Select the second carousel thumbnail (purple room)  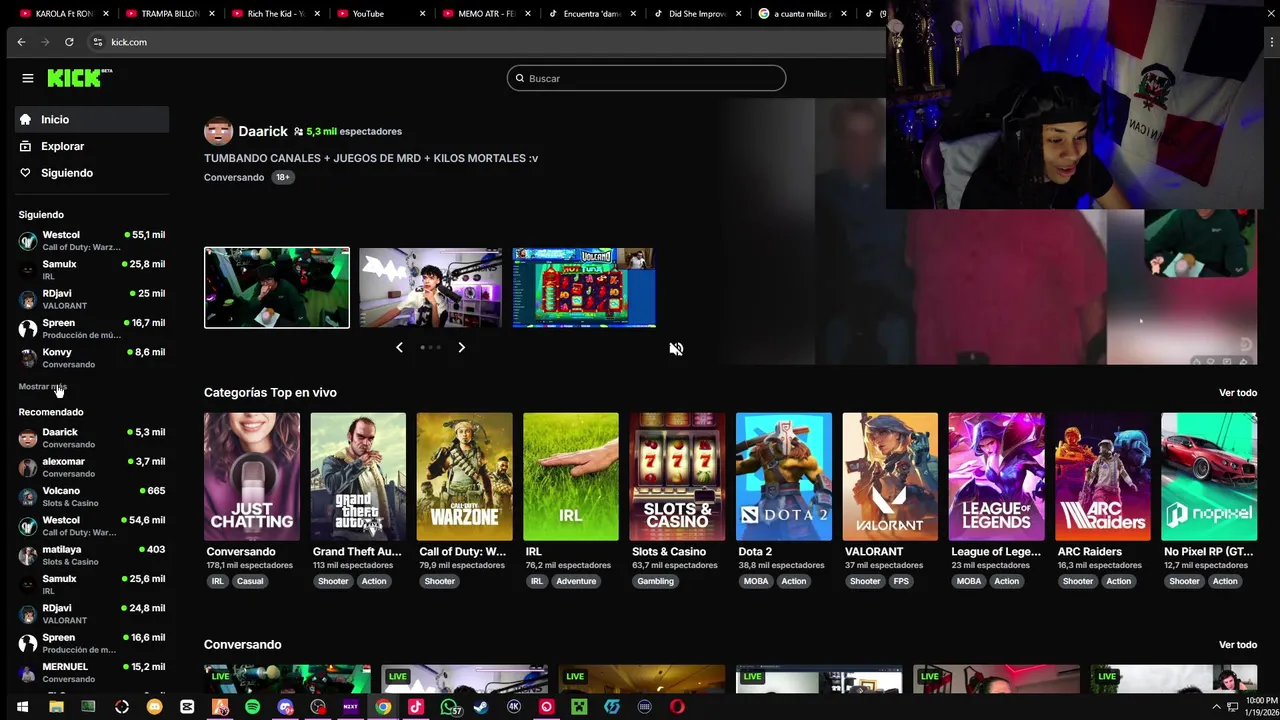pyautogui.click(x=431, y=288)
